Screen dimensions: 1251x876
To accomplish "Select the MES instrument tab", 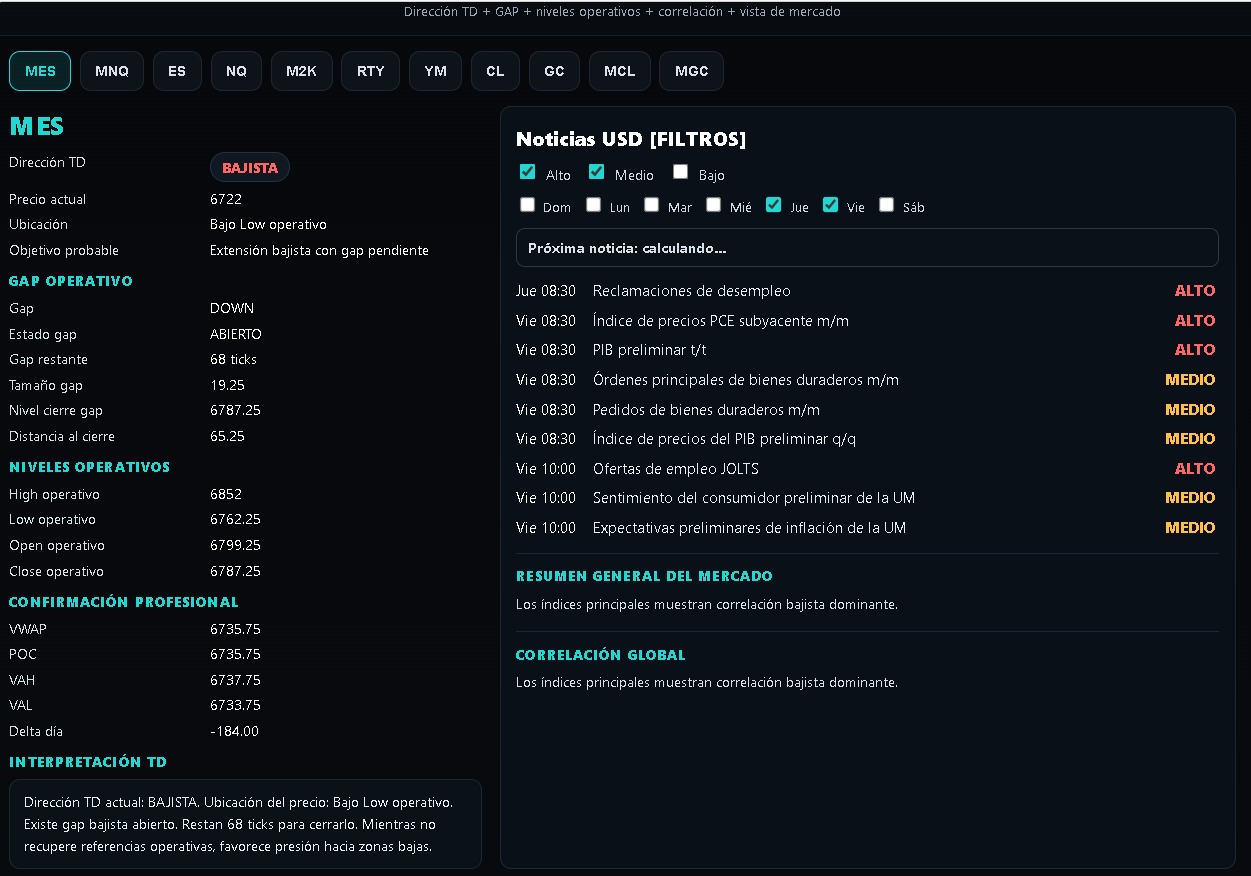I will coord(40,71).
